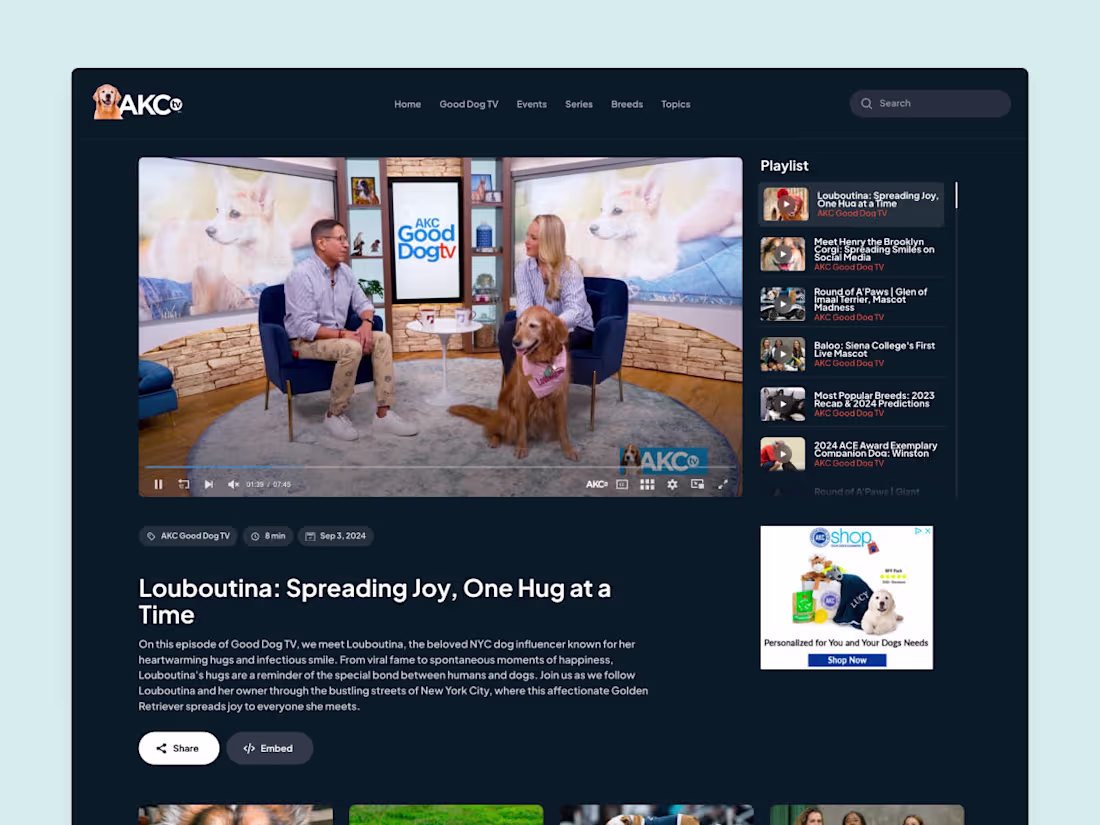Open the episode grid view in player
The width and height of the screenshot is (1100, 825).
(647, 484)
